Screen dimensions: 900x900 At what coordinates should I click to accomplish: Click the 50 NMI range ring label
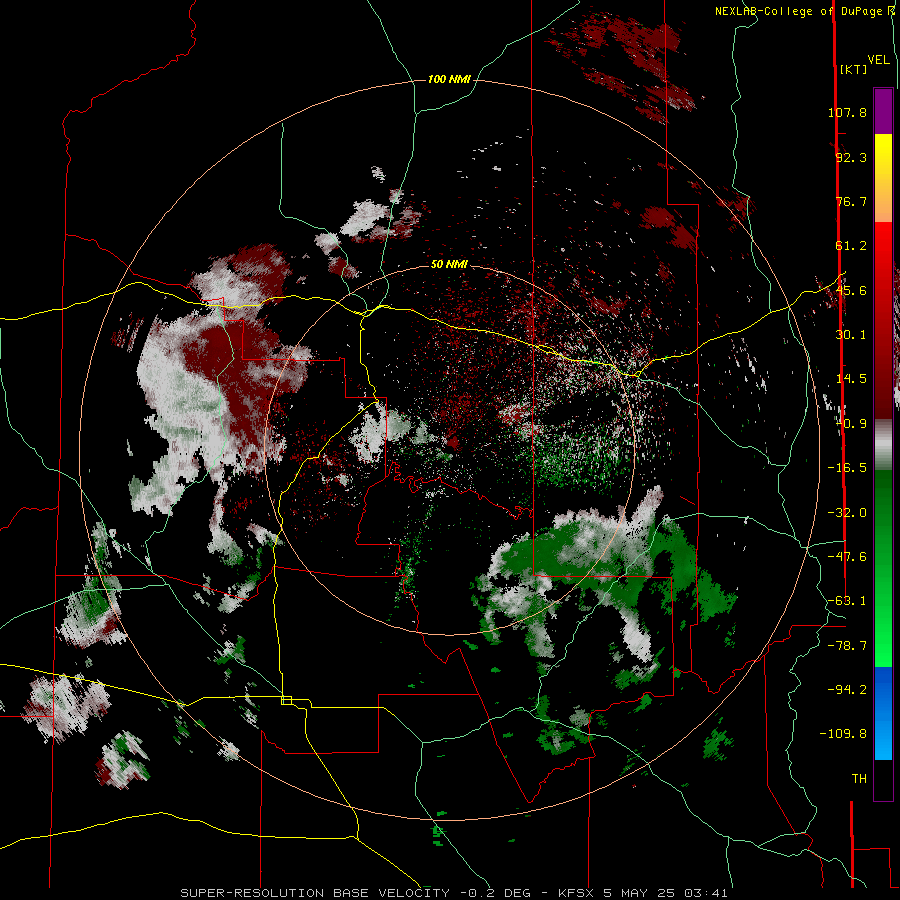(x=449, y=265)
